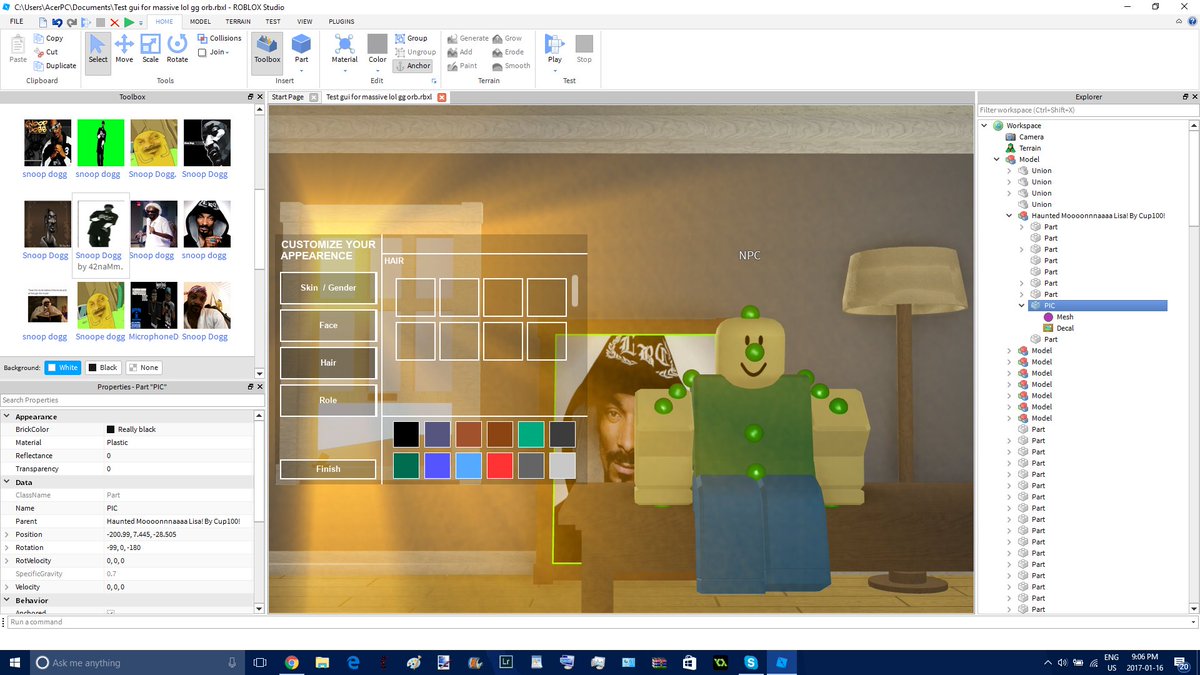Duplicate the selected object
The width and height of the screenshot is (1200, 675).
[x=54, y=66]
